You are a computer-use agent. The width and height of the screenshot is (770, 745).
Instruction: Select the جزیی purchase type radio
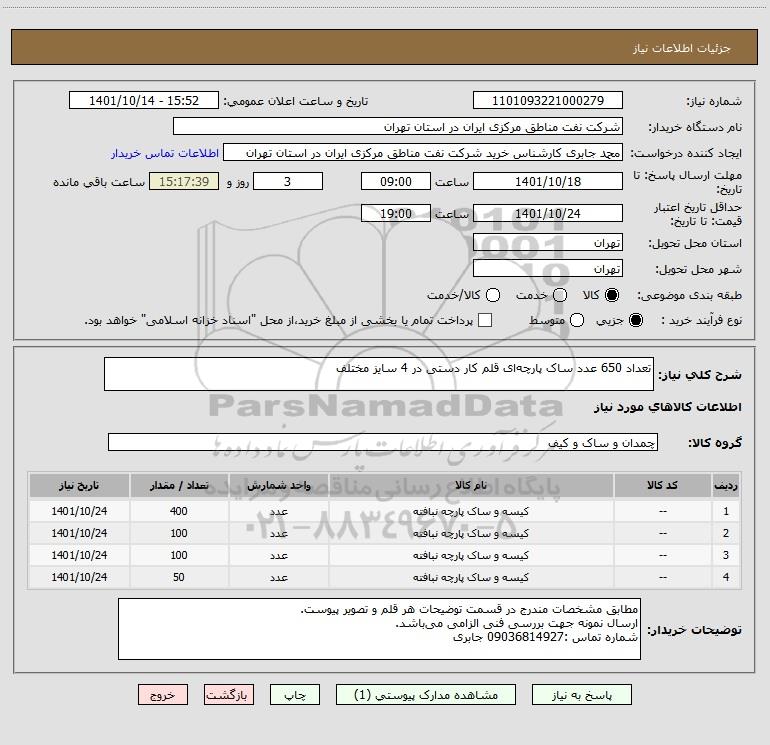click(x=635, y=321)
